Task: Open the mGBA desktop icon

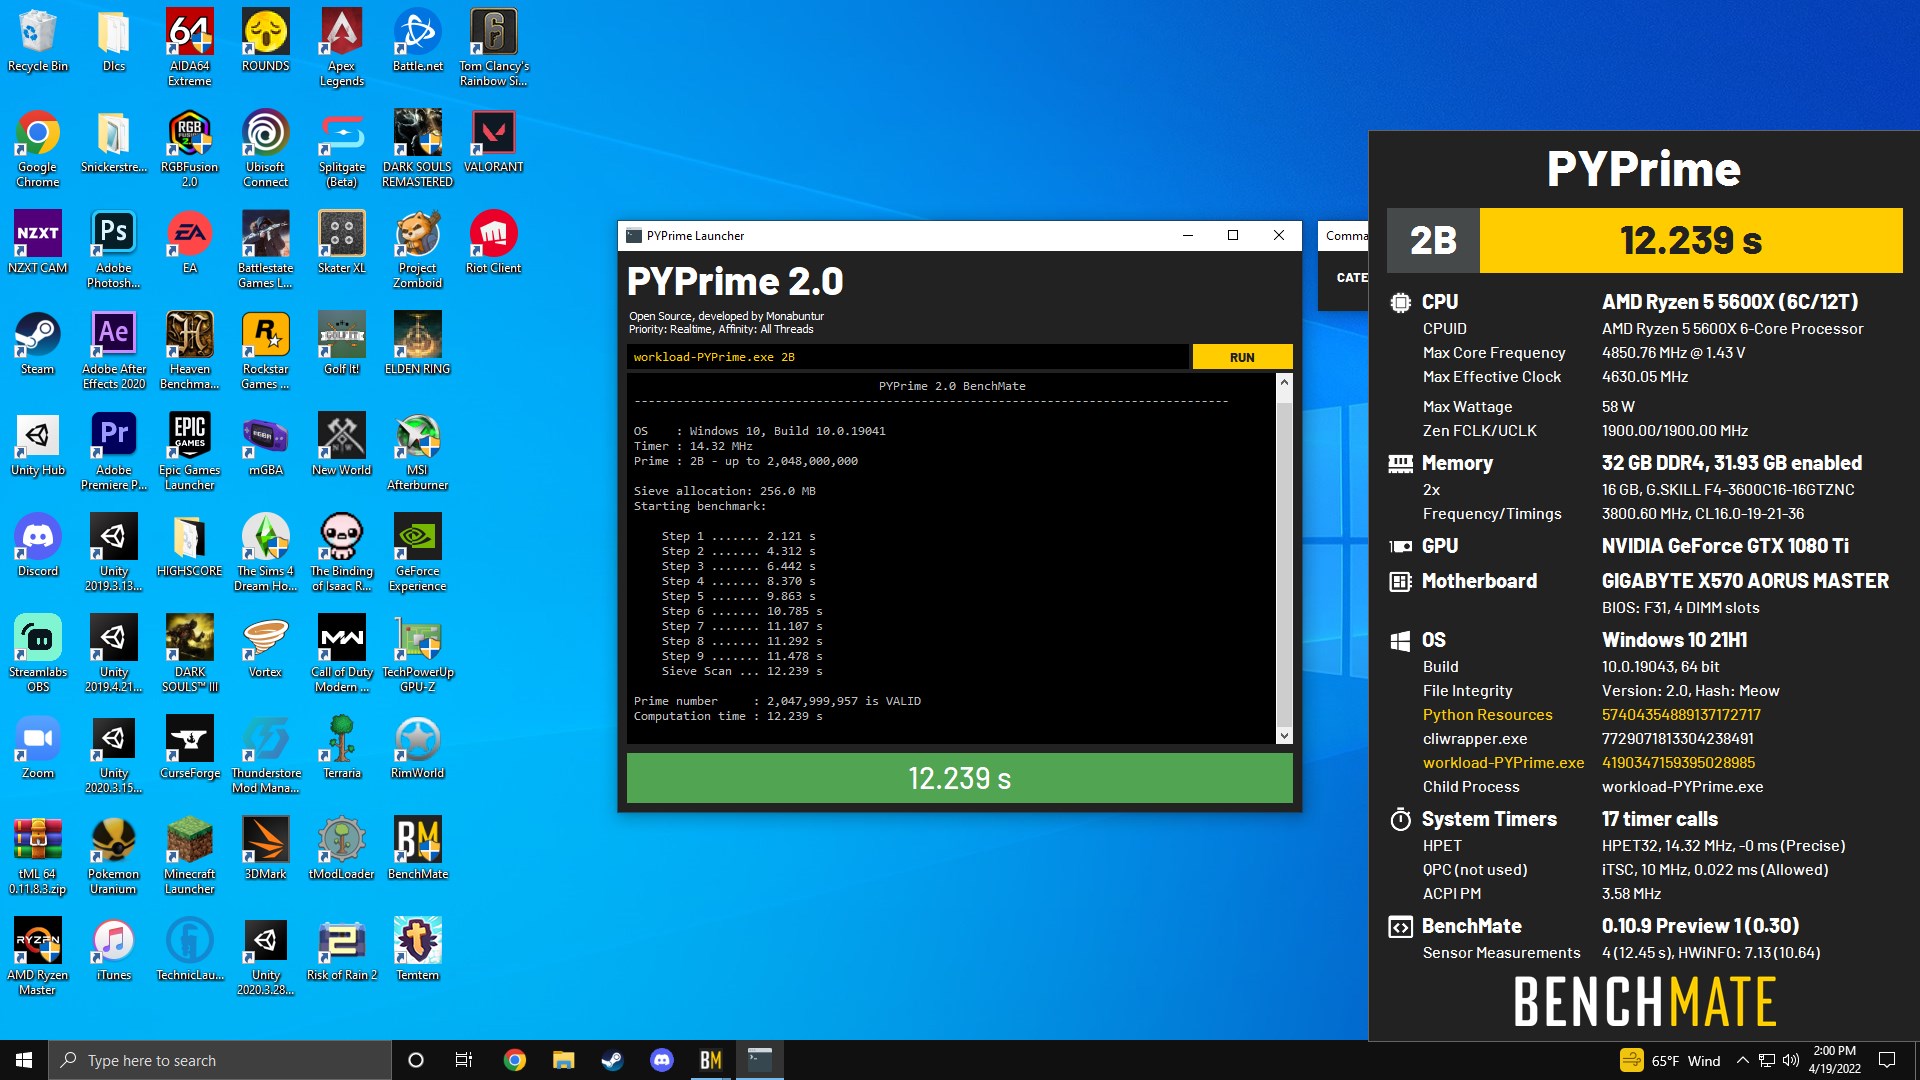Action: point(265,444)
